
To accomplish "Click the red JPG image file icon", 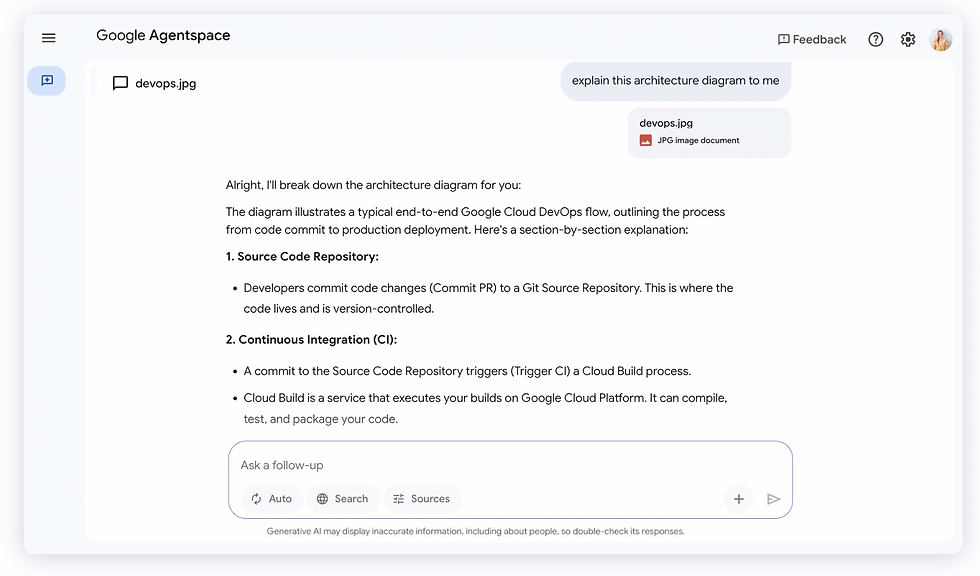I will (646, 141).
